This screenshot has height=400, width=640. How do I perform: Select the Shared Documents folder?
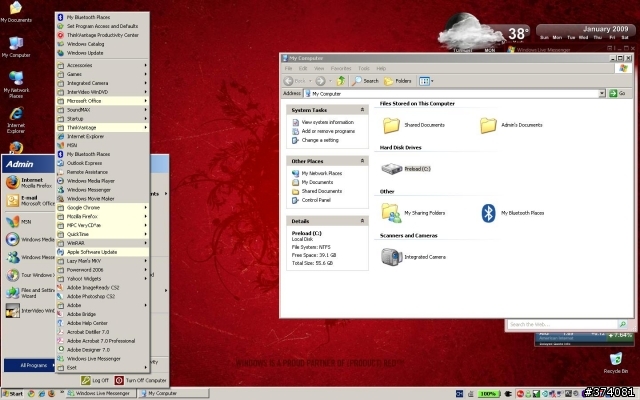[413, 125]
